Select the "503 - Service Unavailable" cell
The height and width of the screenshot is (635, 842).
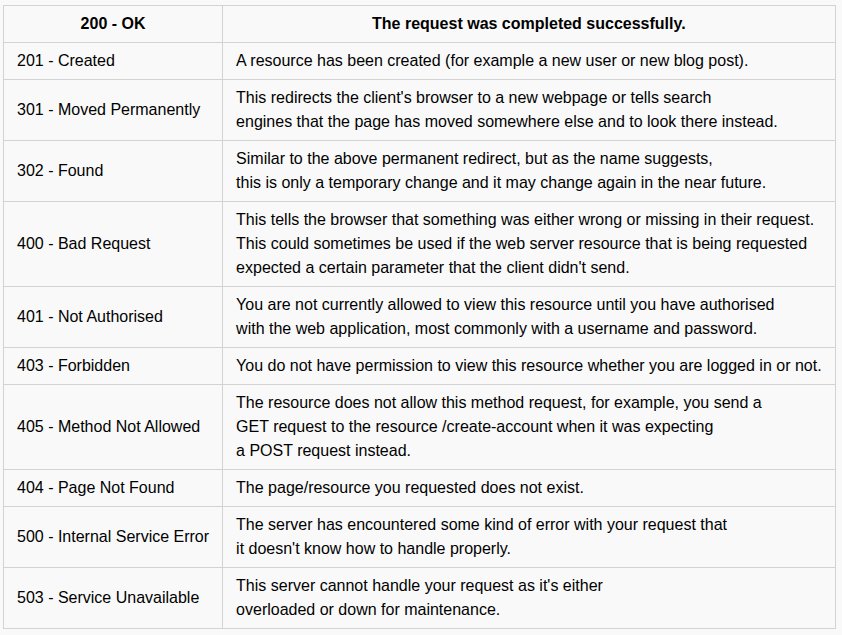click(x=108, y=598)
